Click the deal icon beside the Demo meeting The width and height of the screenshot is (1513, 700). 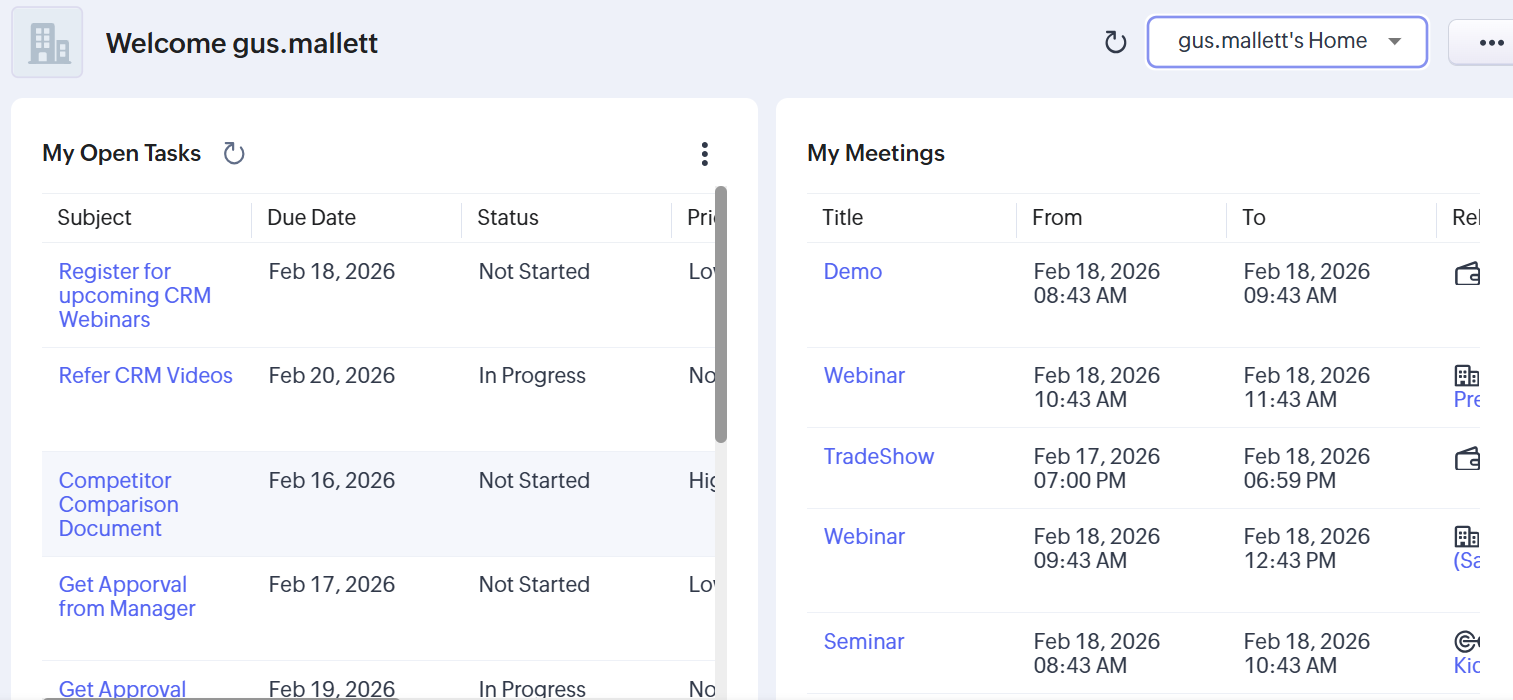tap(1466, 272)
